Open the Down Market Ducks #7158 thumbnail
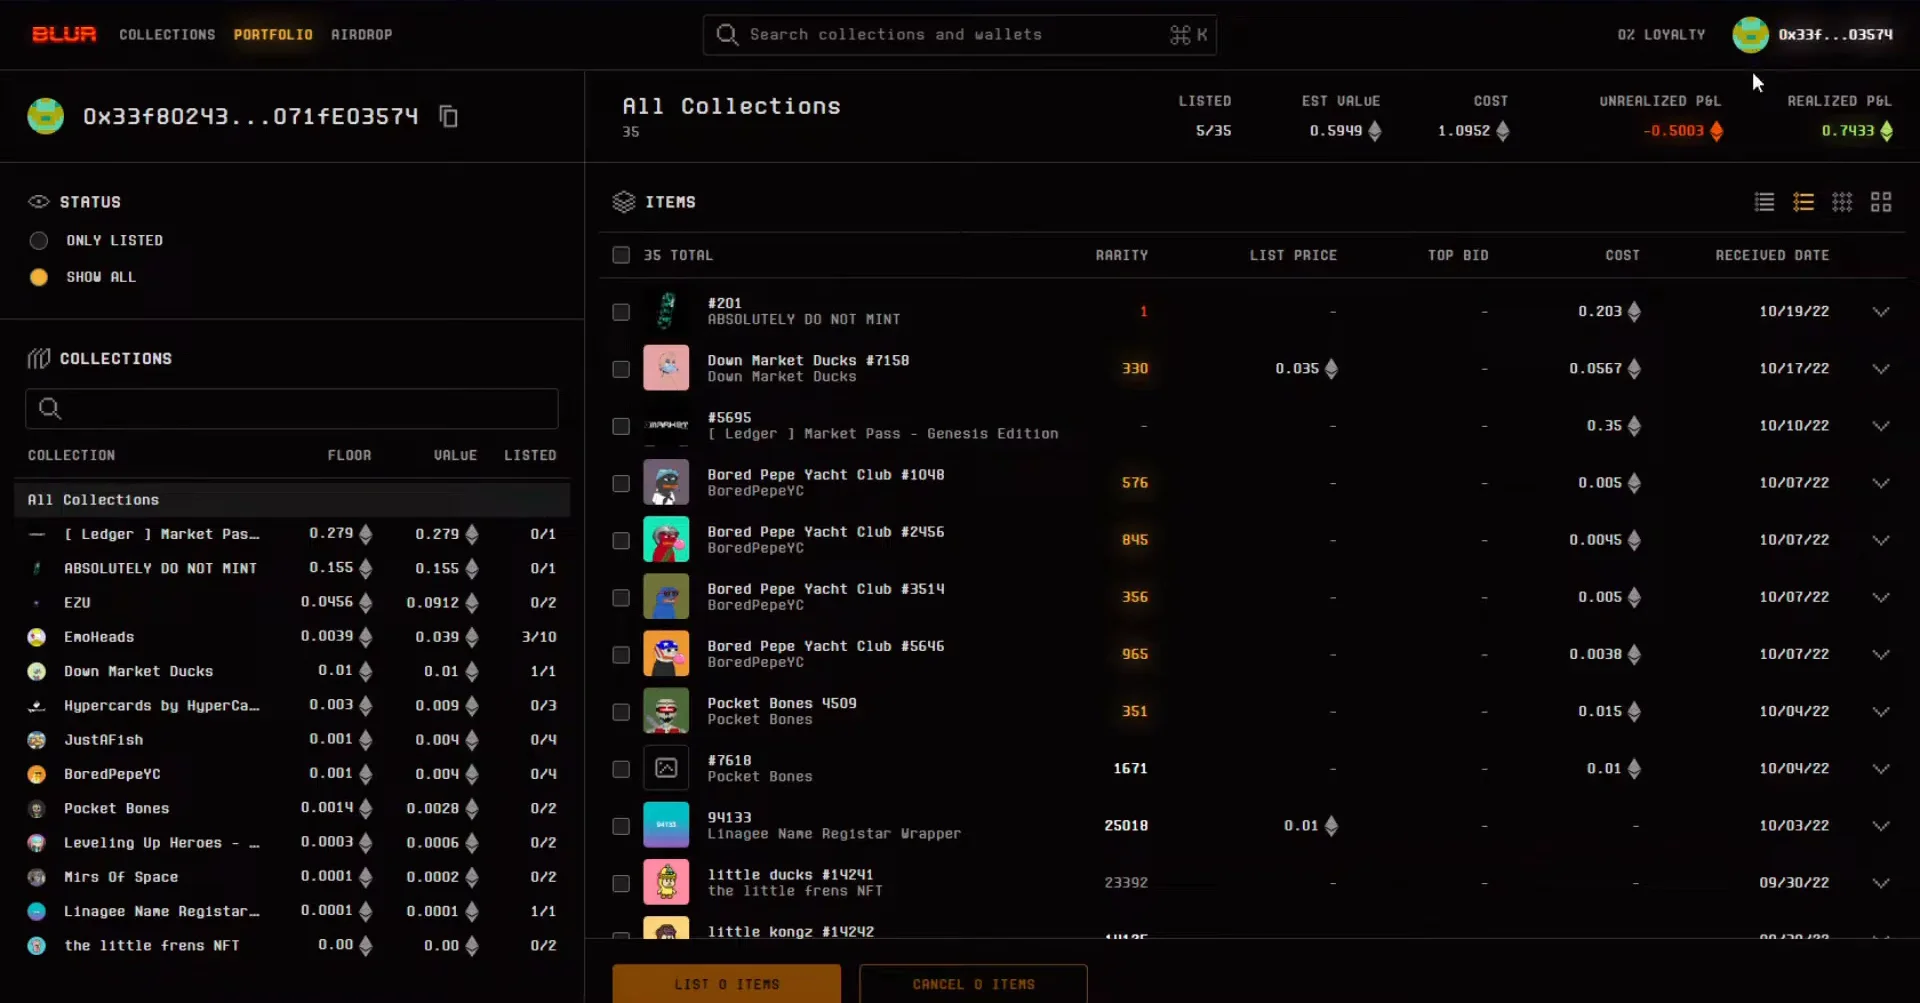 [666, 368]
